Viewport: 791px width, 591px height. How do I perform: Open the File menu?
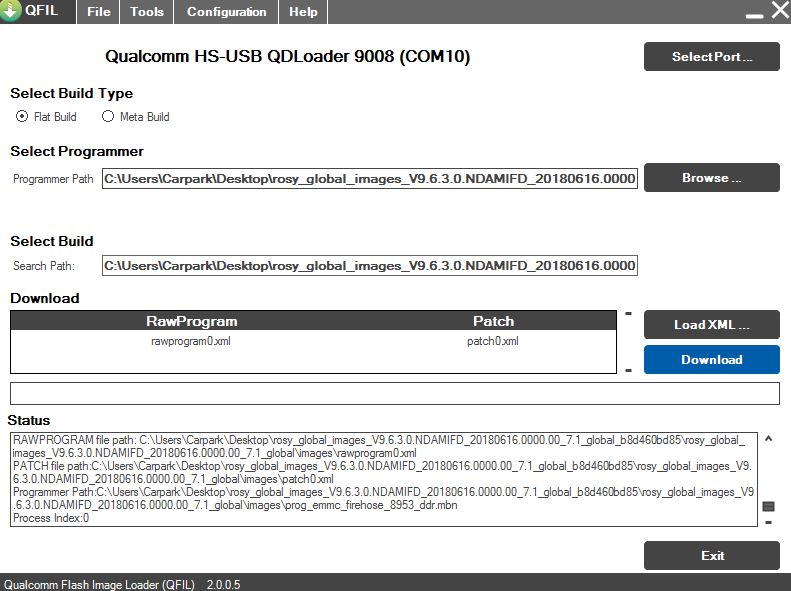click(98, 12)
